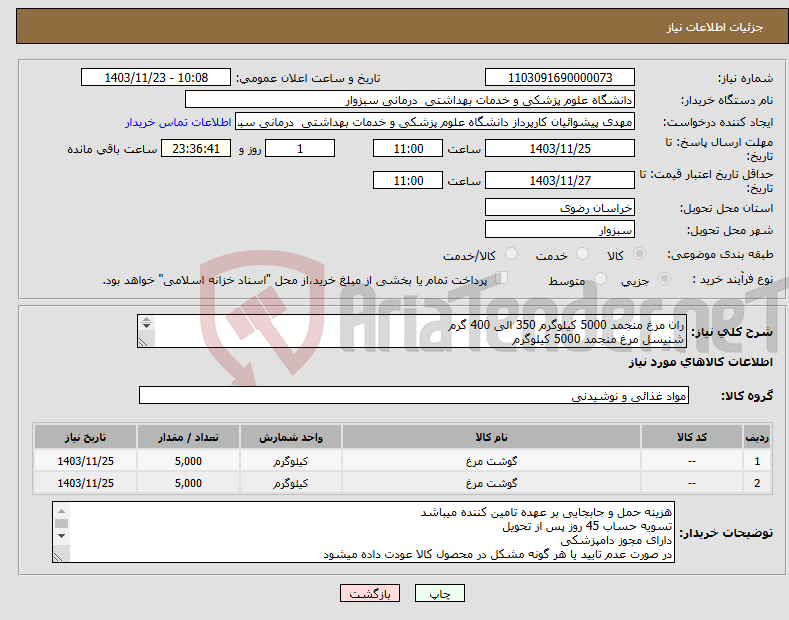
Task: Click the goods group field مواد غذائی و نوشیدنی
Action: 414,396
